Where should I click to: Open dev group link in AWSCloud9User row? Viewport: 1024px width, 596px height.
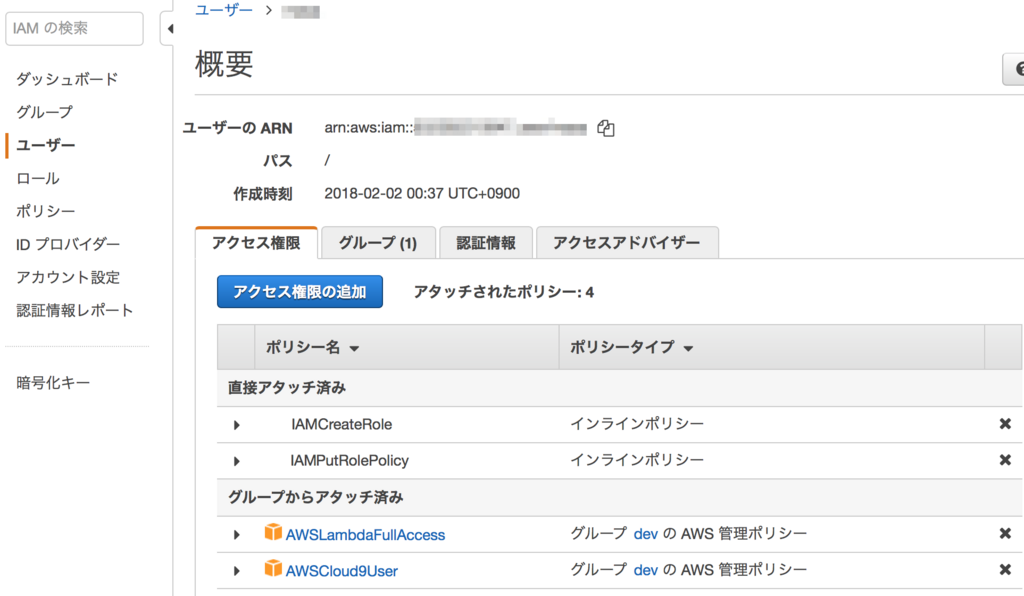[x=645, y=570]
